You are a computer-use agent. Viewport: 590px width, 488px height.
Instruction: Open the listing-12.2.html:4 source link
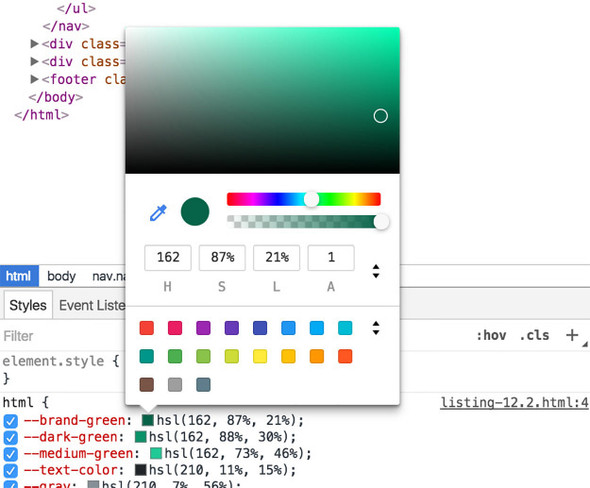point(514,403)
